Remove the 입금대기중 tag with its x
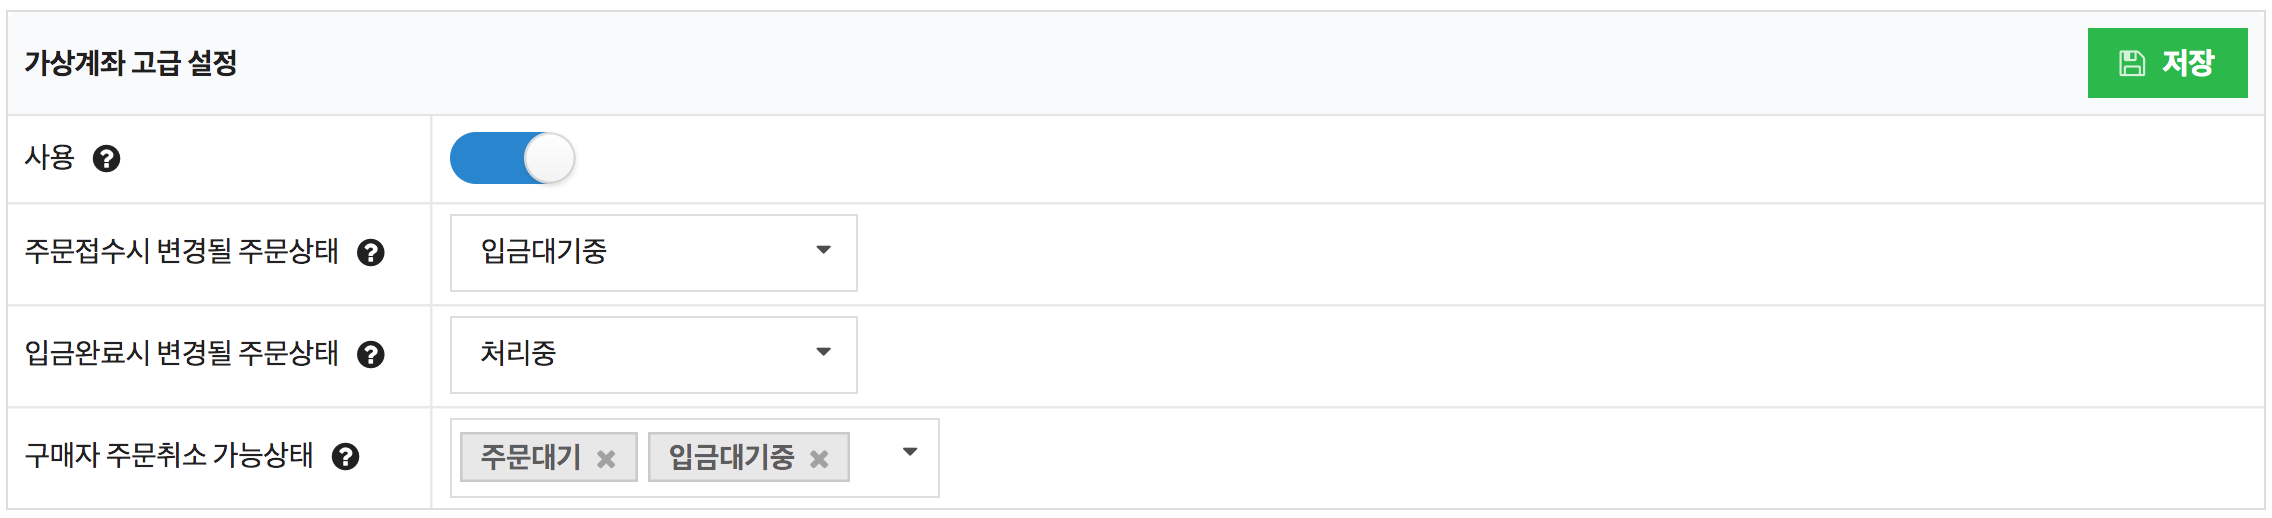Image resolution: width=2272 pixels, height=518 pixels. click(x=819, y=459)
